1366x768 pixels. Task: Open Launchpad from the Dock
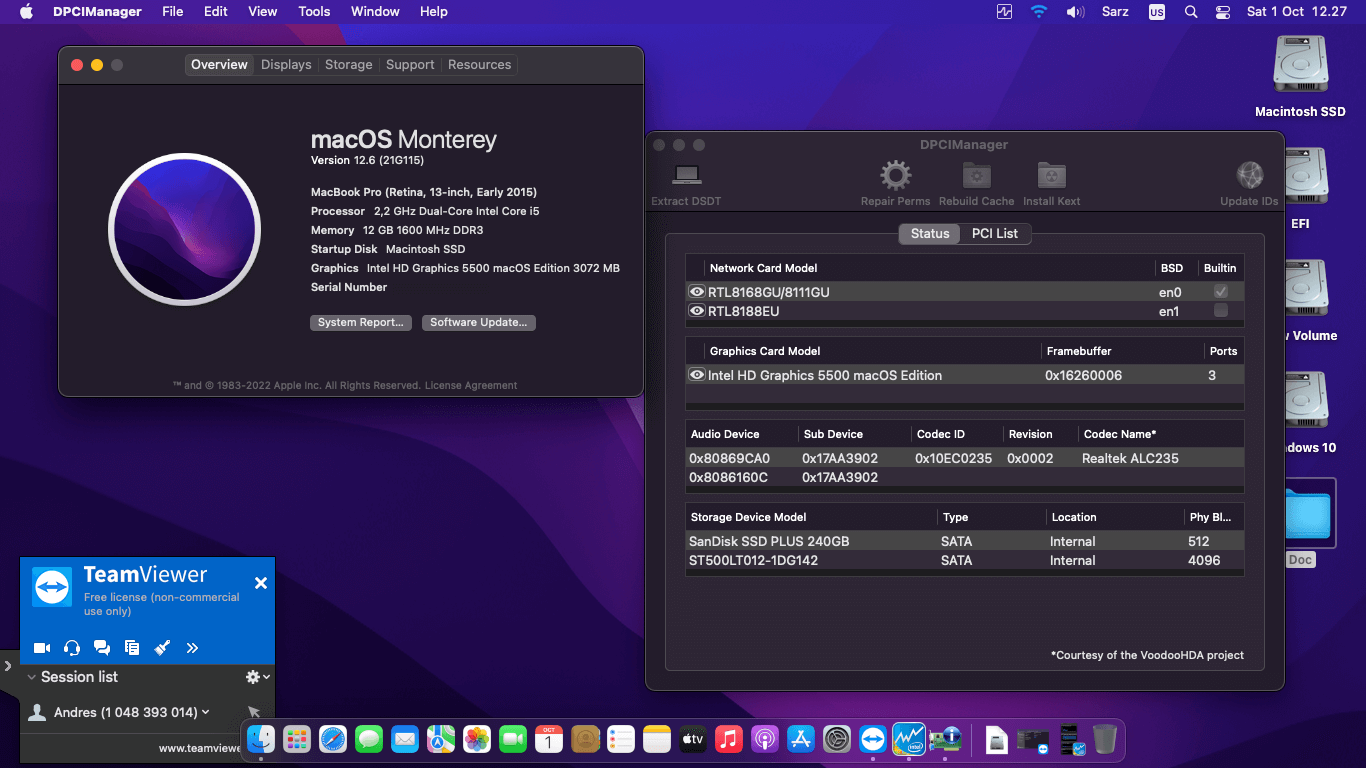[297, 739]
